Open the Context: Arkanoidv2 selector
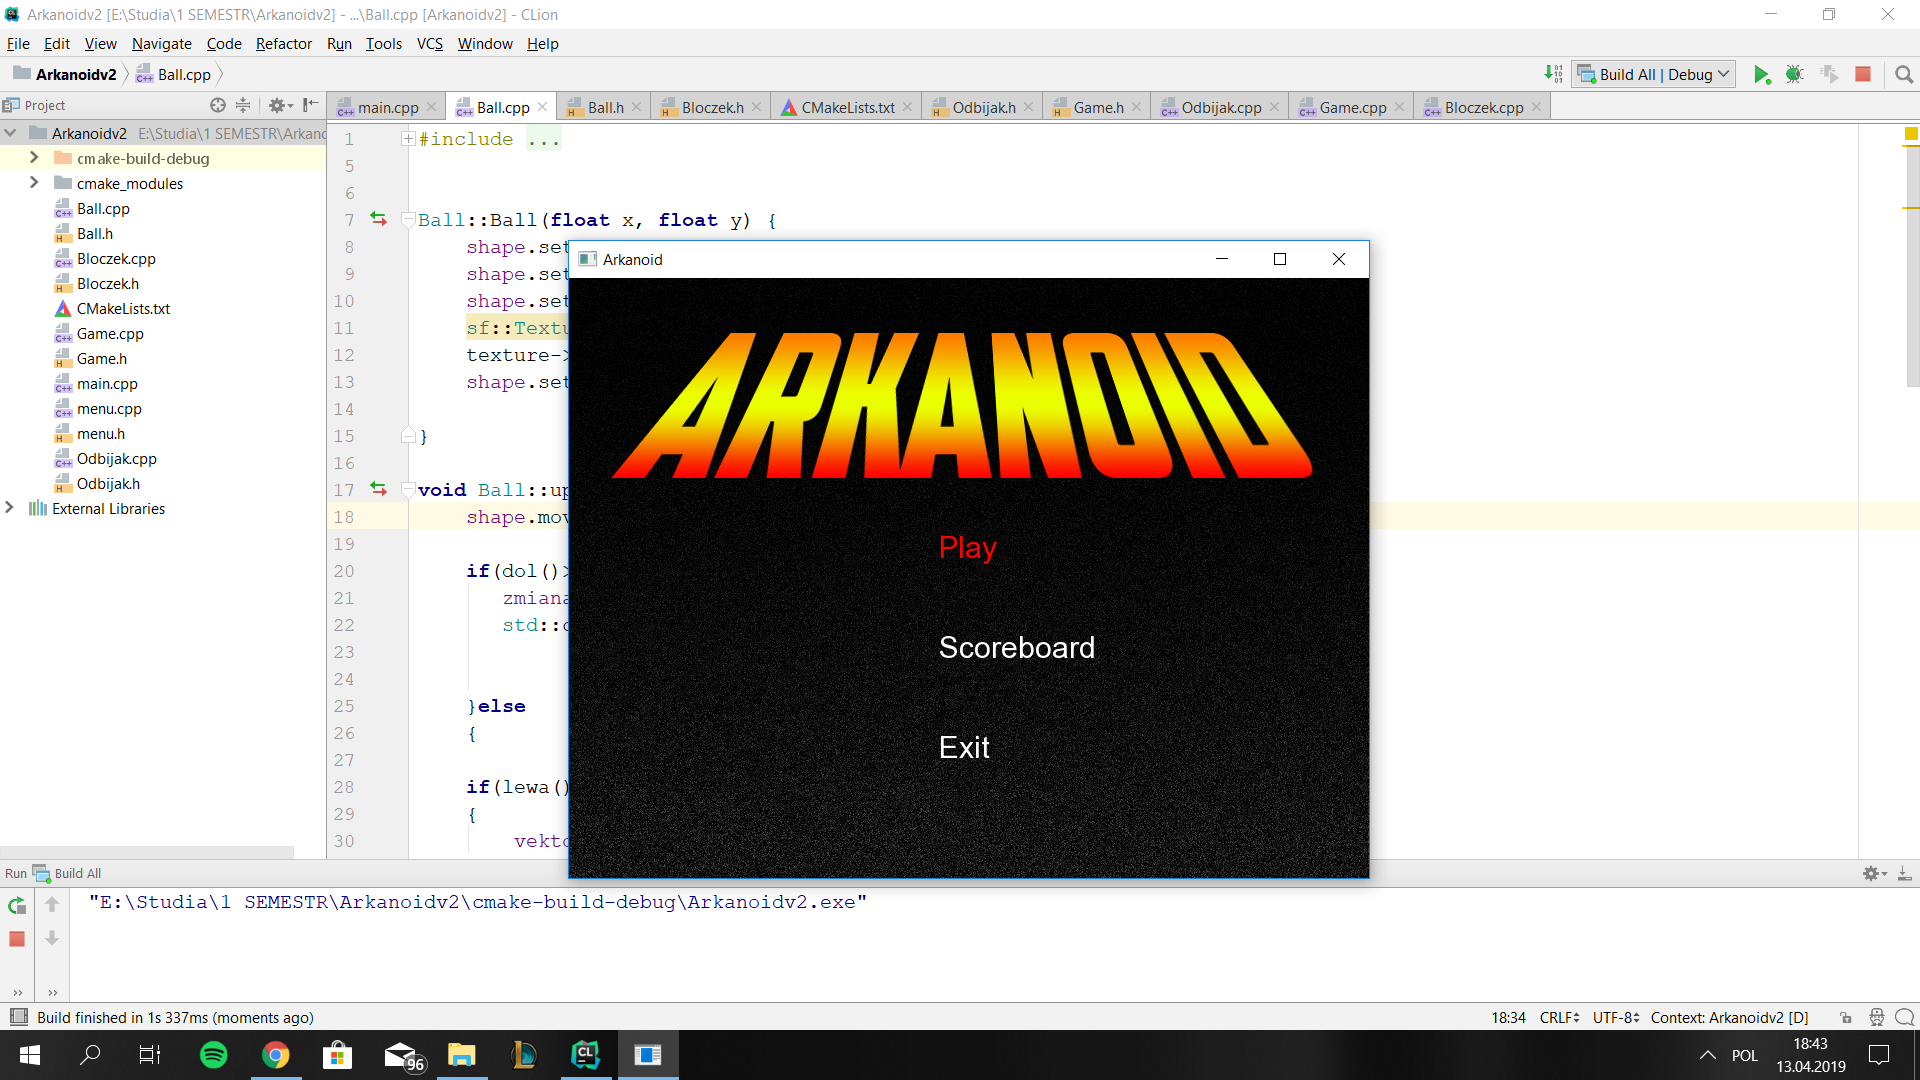The width and height of the screenshot is (1920, 1080). point(1730,1017)
